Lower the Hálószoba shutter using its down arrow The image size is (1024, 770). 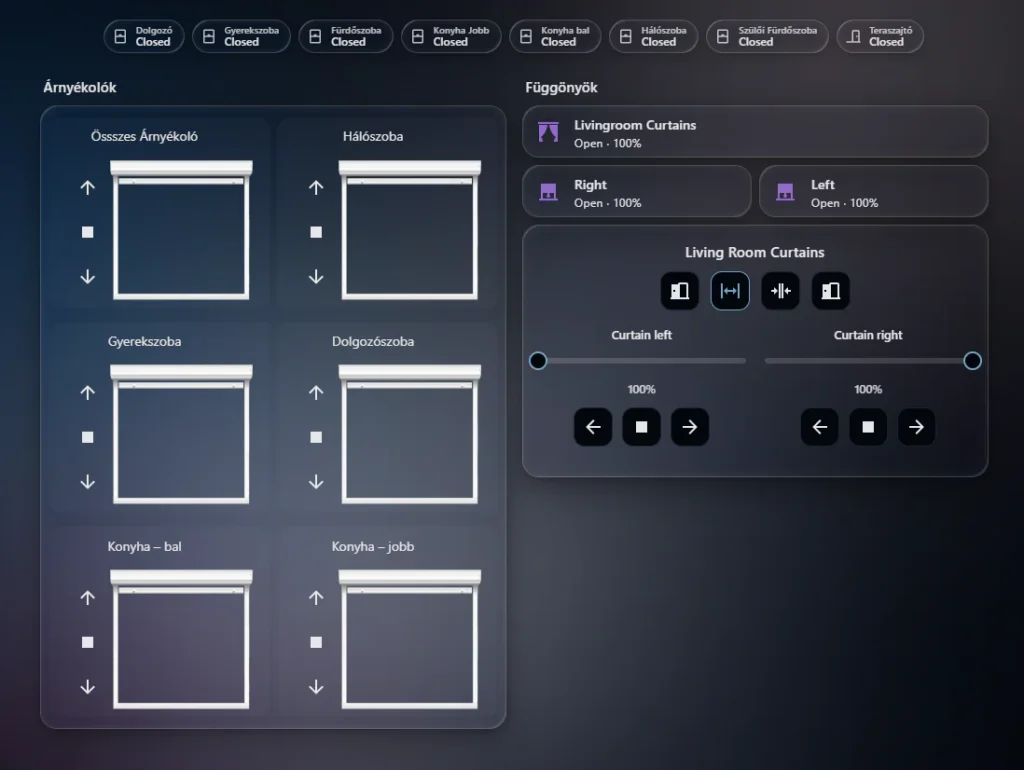click(x=316, y=277)
